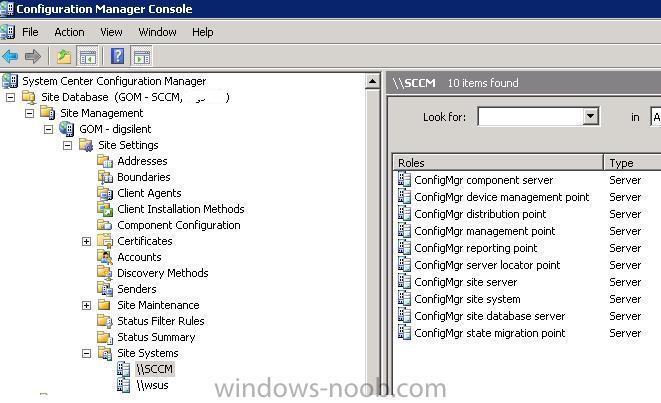Click the Client Installation Methods icon
Viewport: 661px width, 403px height.
pos(105,209)
